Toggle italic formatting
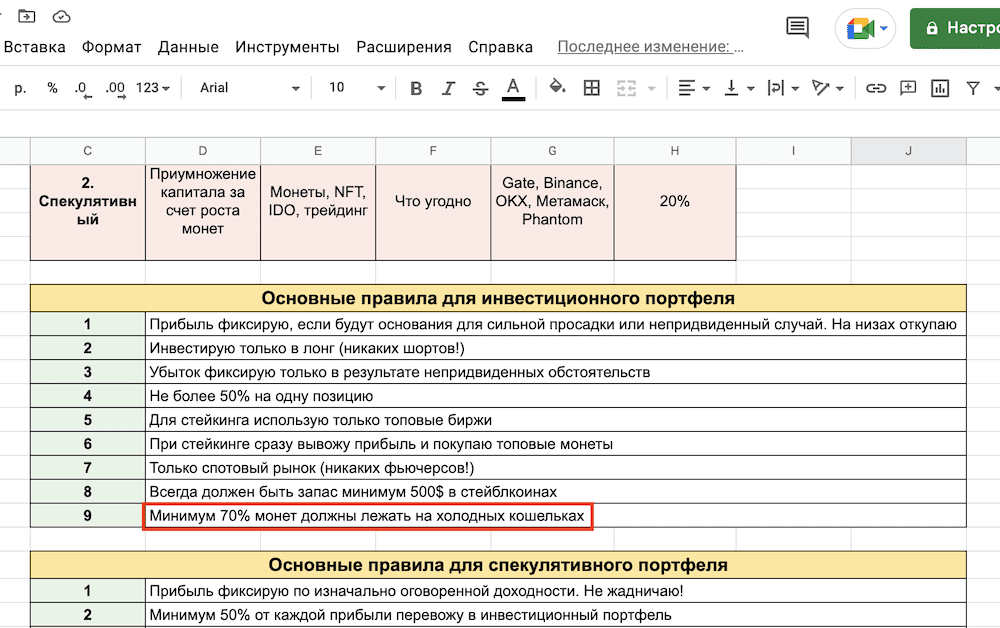The width and height of the screenshot is (1000, 628). tap(448, 89)
